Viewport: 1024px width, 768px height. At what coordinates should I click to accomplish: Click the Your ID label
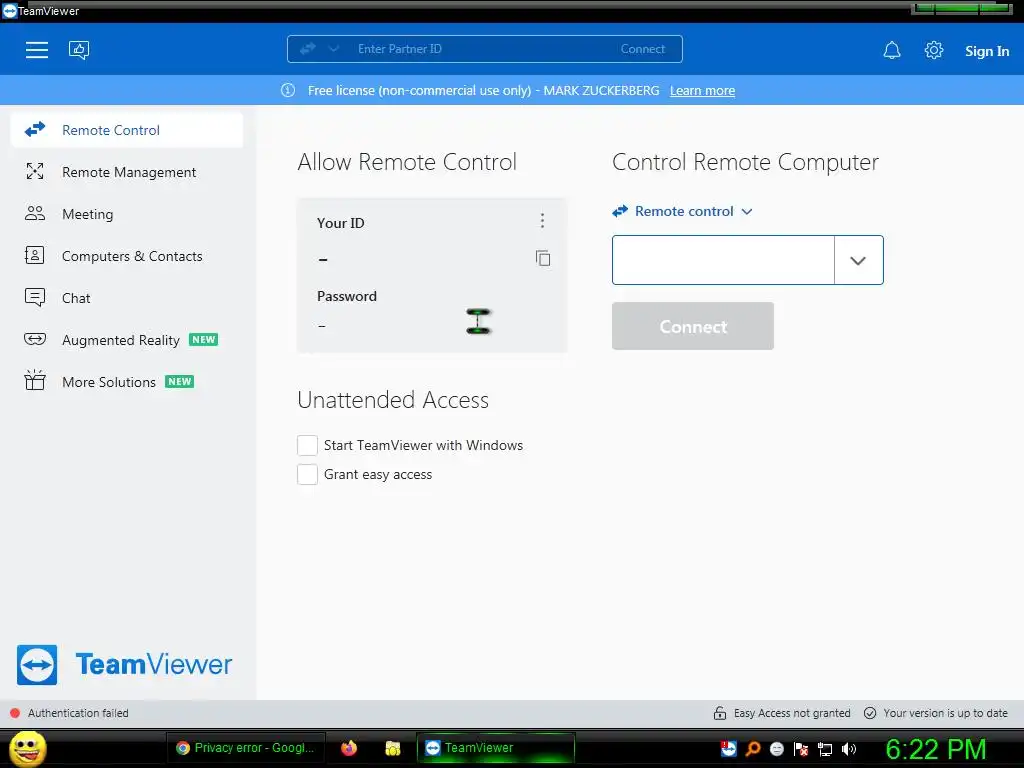tap(340, 223)
